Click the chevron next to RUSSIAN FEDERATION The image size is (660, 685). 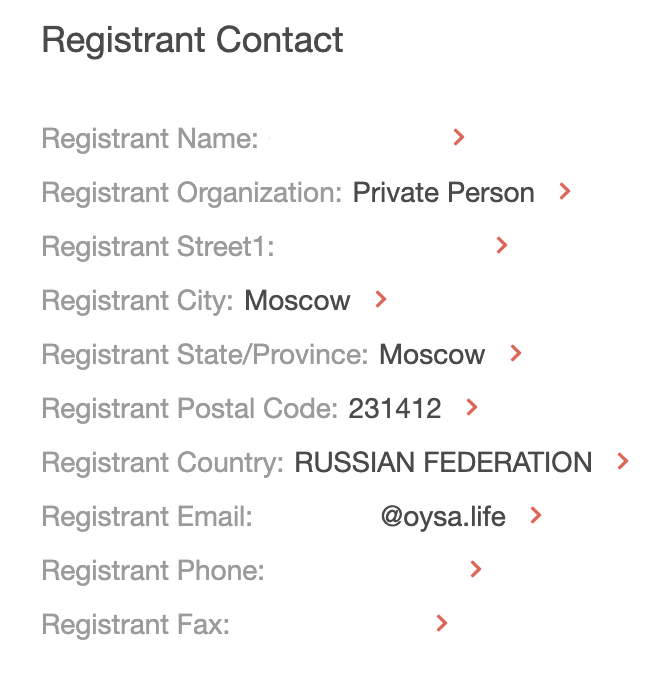click(623, 462)
